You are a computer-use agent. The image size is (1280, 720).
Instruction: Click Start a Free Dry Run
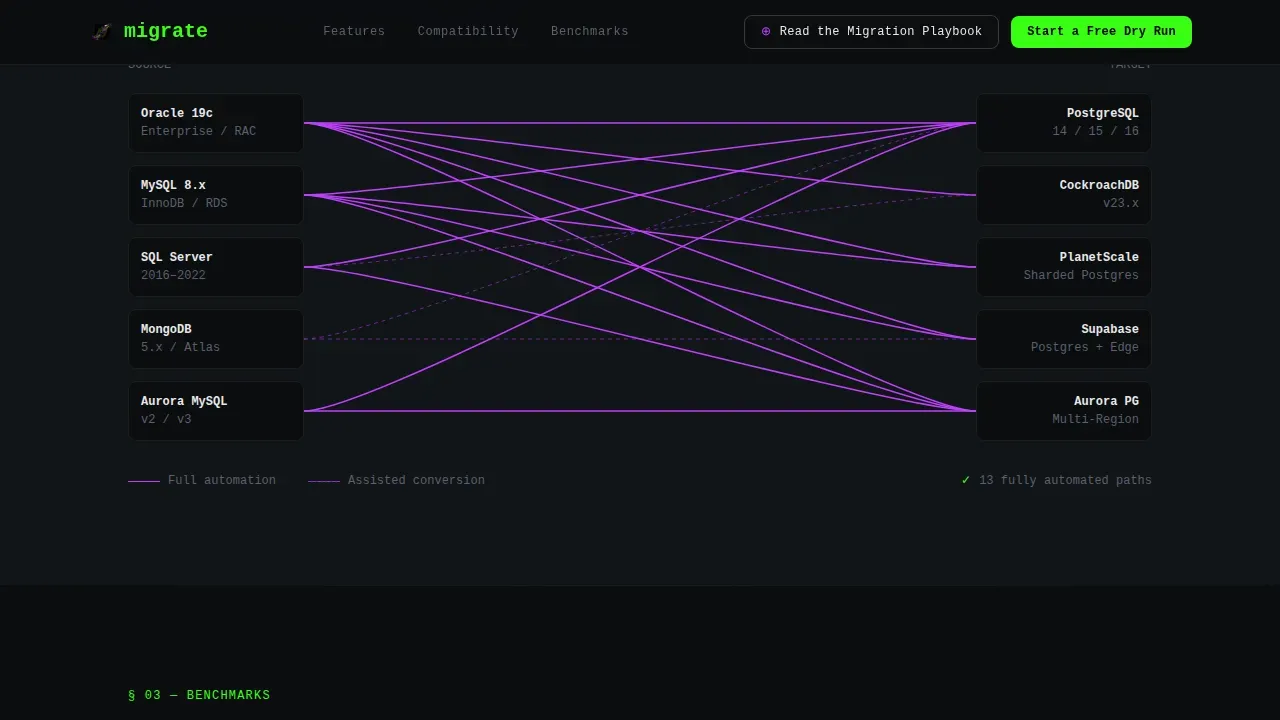click(x=1101, y=32)
